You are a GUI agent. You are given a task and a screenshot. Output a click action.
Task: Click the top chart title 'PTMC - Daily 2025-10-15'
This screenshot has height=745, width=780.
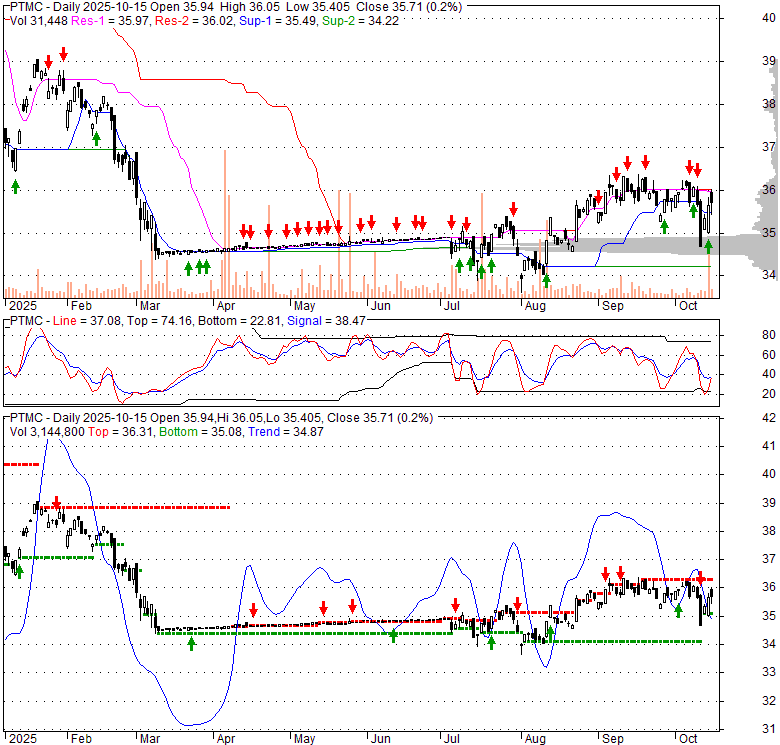[x=79, y=7]
